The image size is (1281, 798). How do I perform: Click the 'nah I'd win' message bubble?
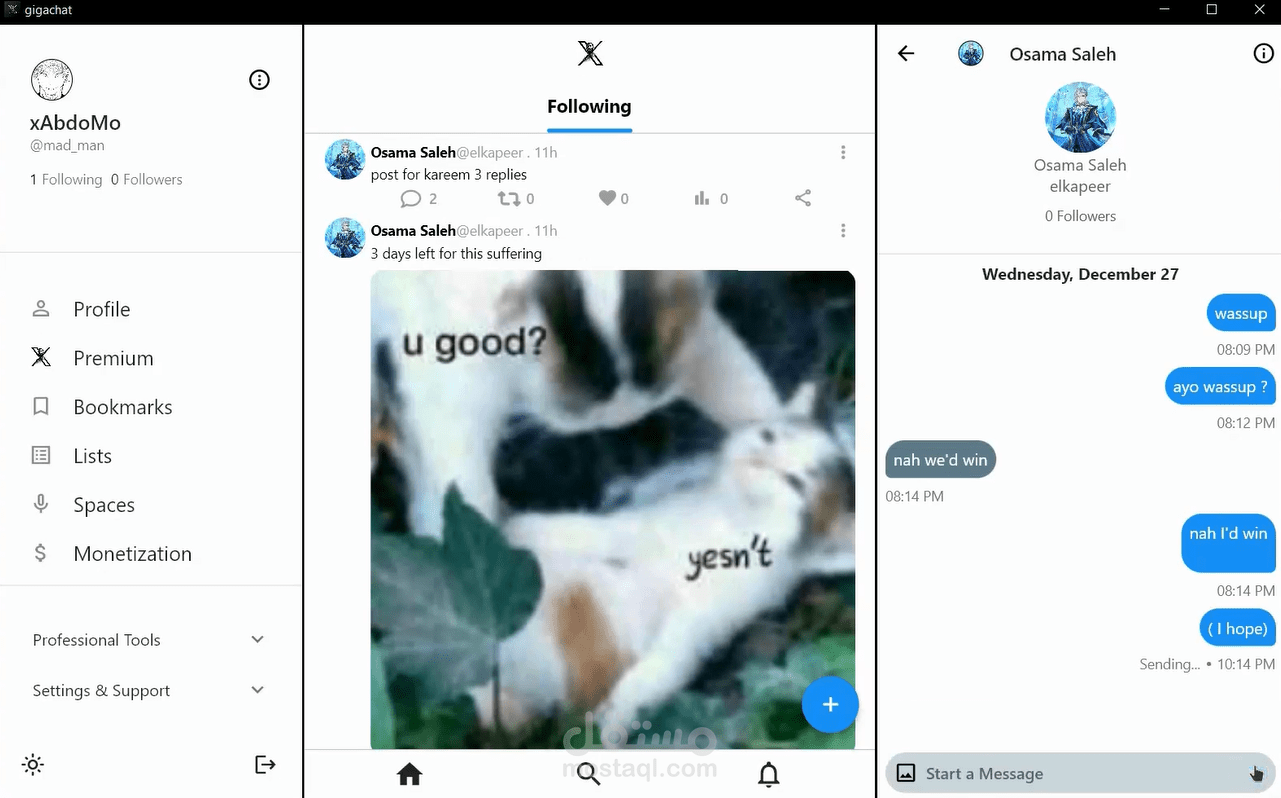point(1228,543)
